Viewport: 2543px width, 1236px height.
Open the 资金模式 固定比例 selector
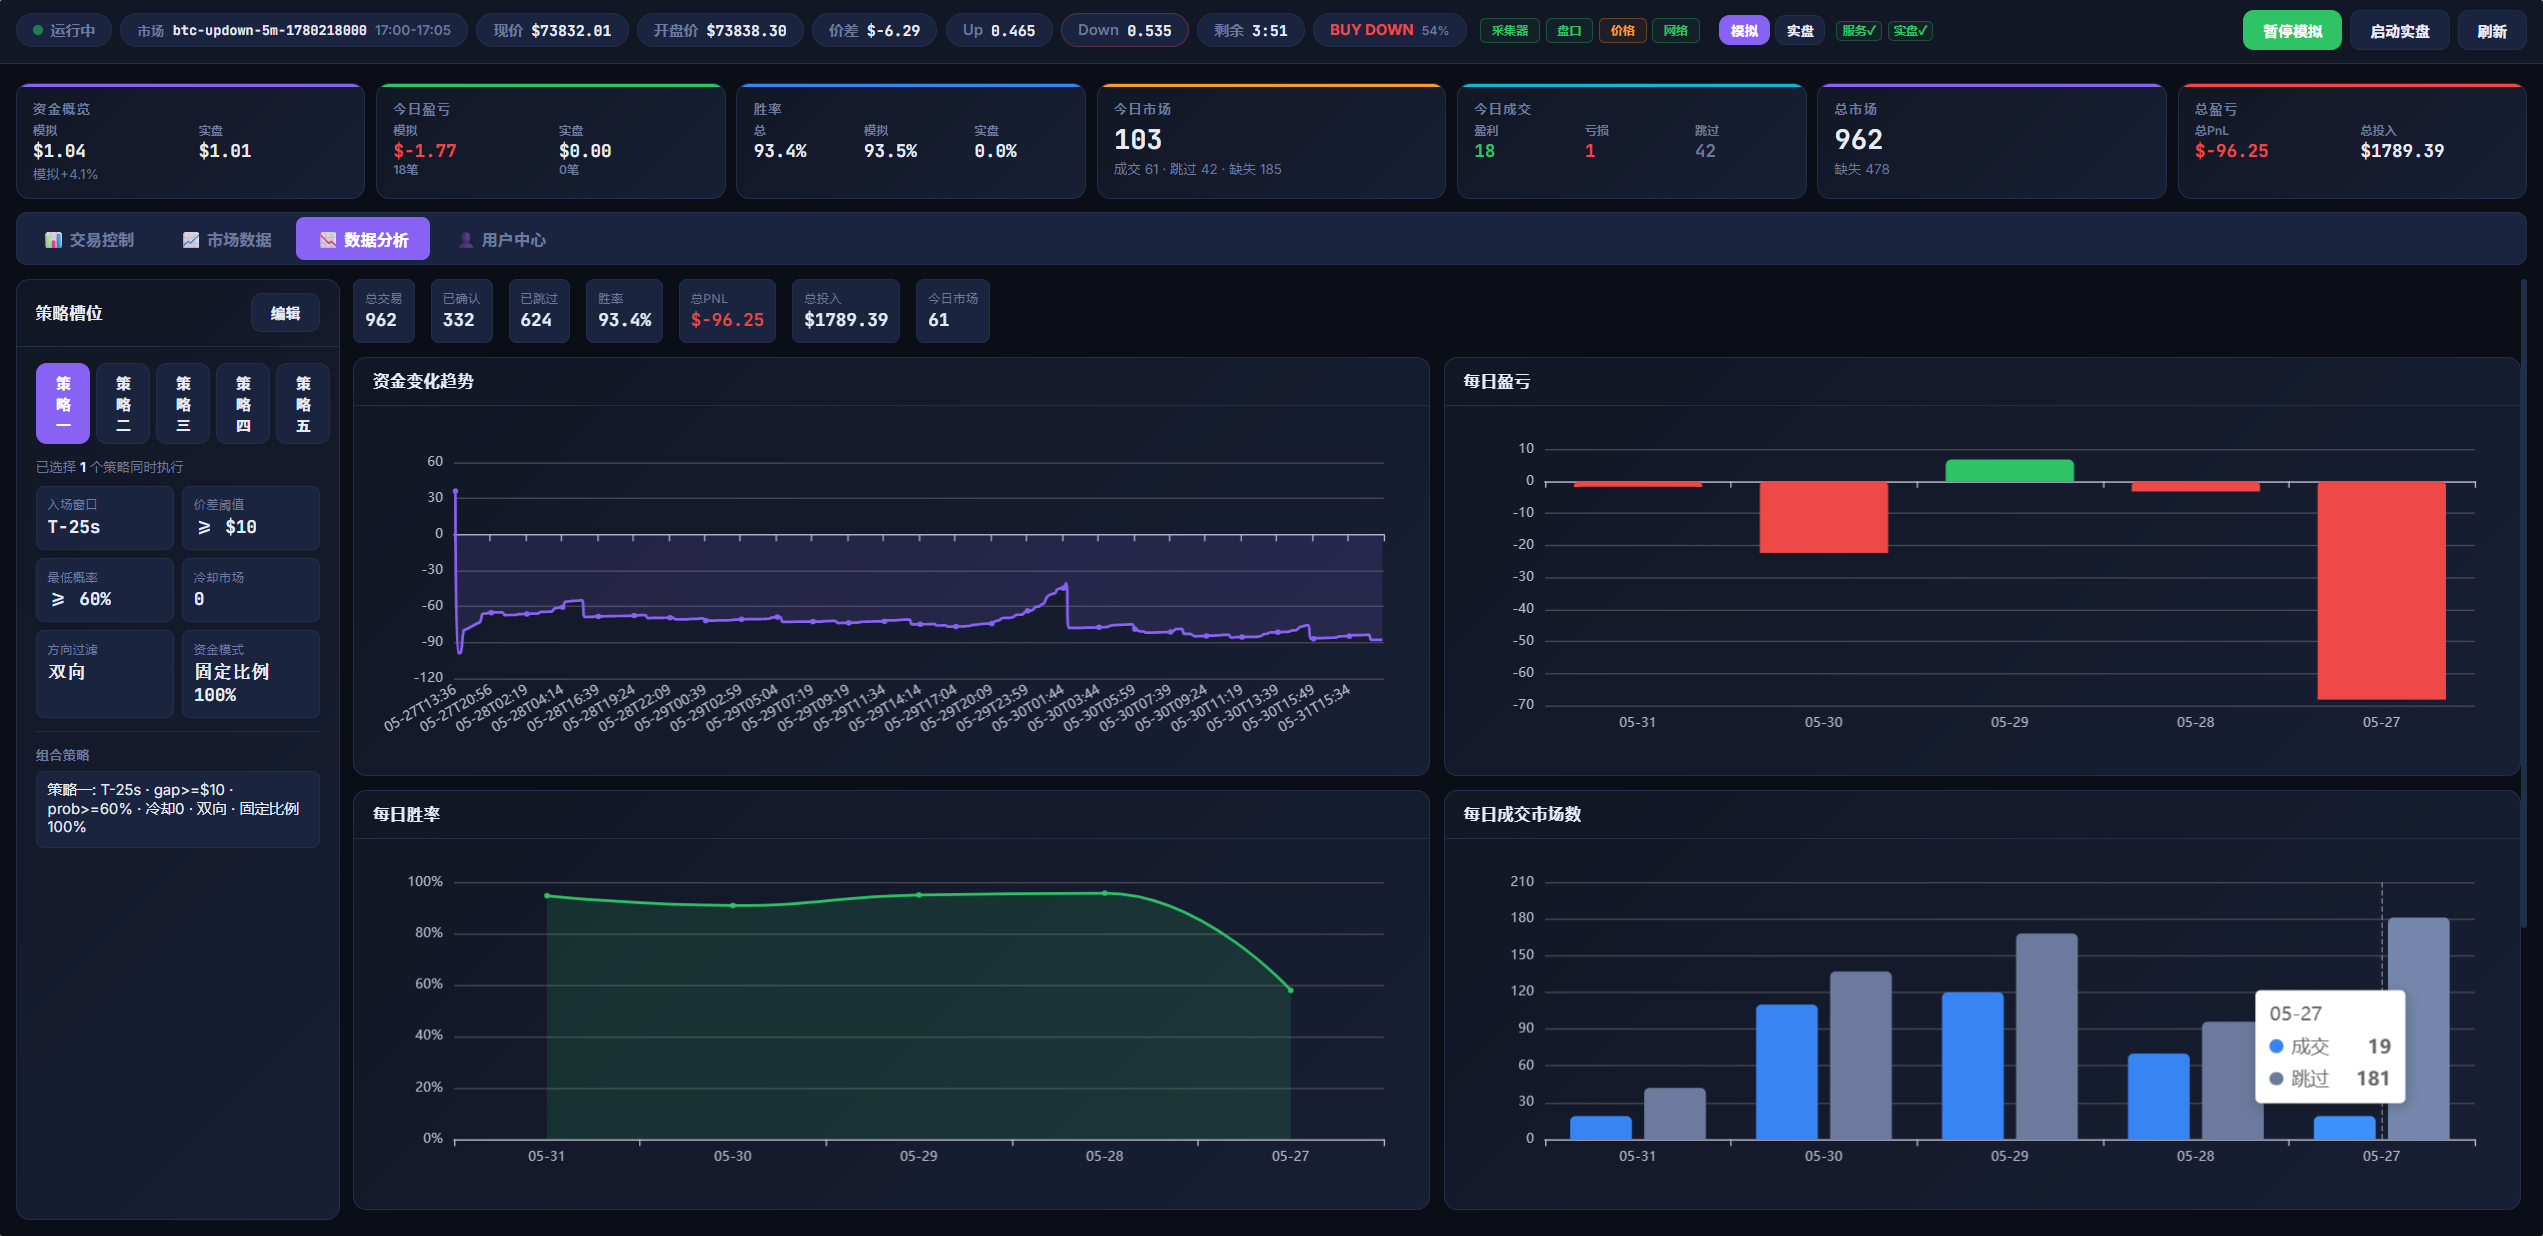coord(251,674)
